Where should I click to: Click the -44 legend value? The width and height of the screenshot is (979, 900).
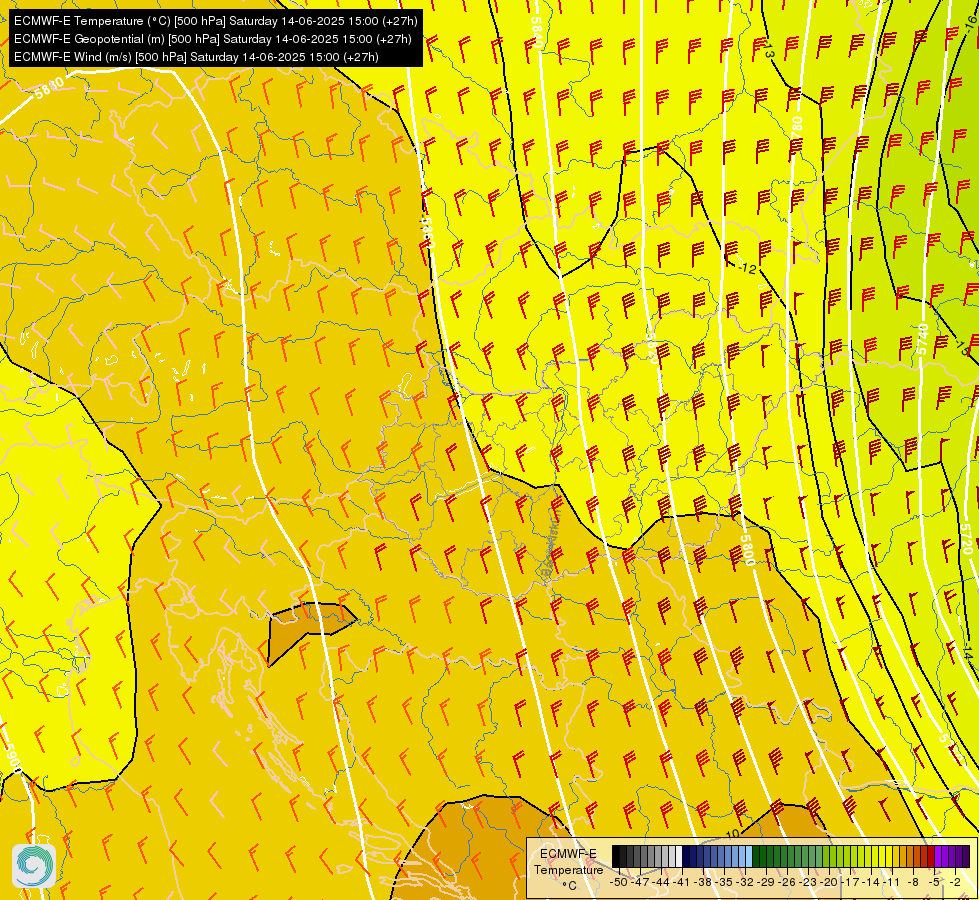(x=661, y=882)
